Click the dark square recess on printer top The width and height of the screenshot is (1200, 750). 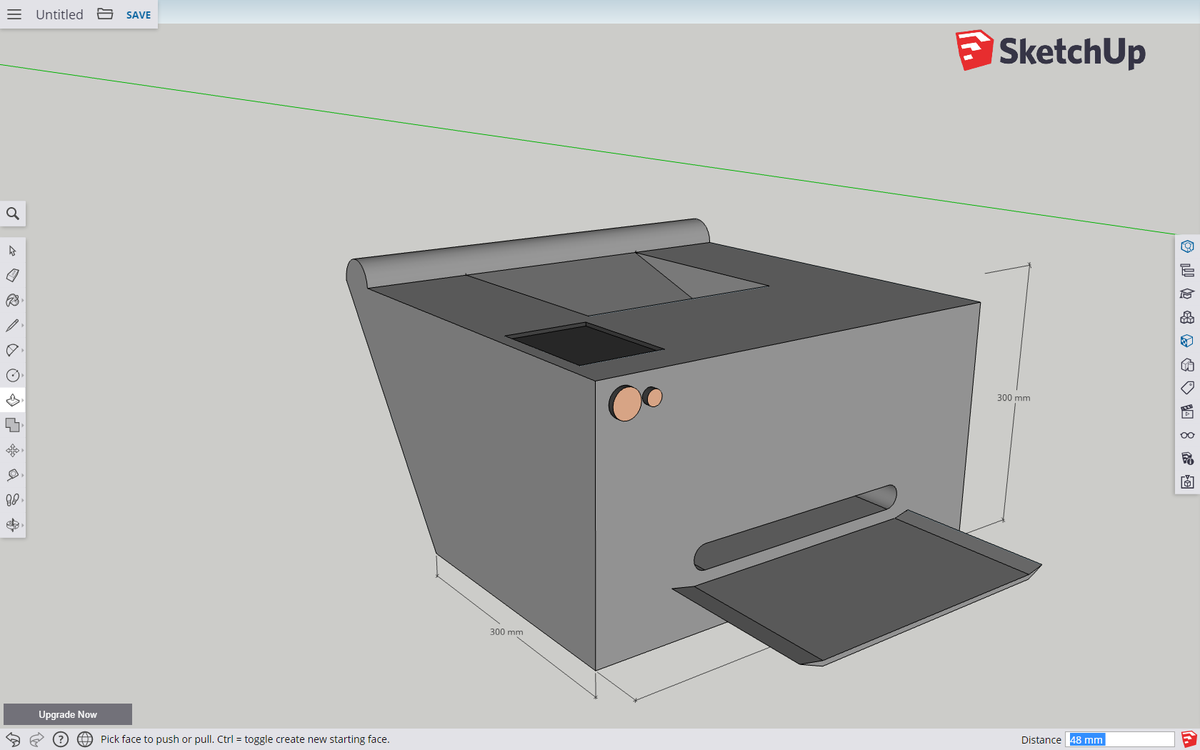(x=586, y=343)
